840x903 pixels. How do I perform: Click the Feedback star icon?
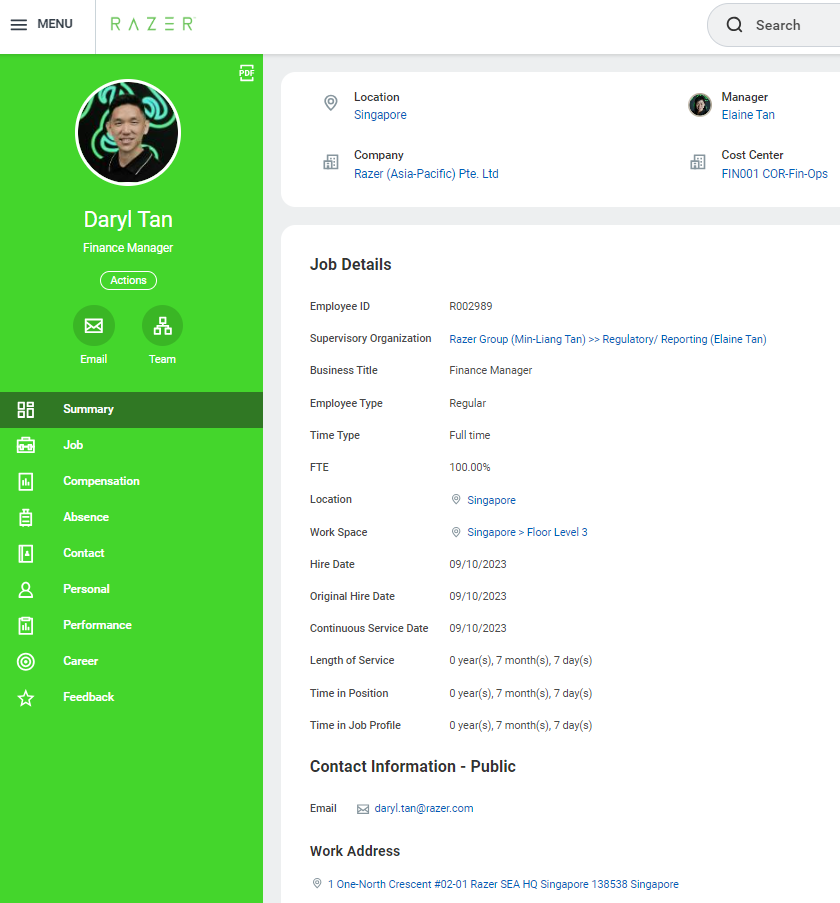(x=26, y=697)
